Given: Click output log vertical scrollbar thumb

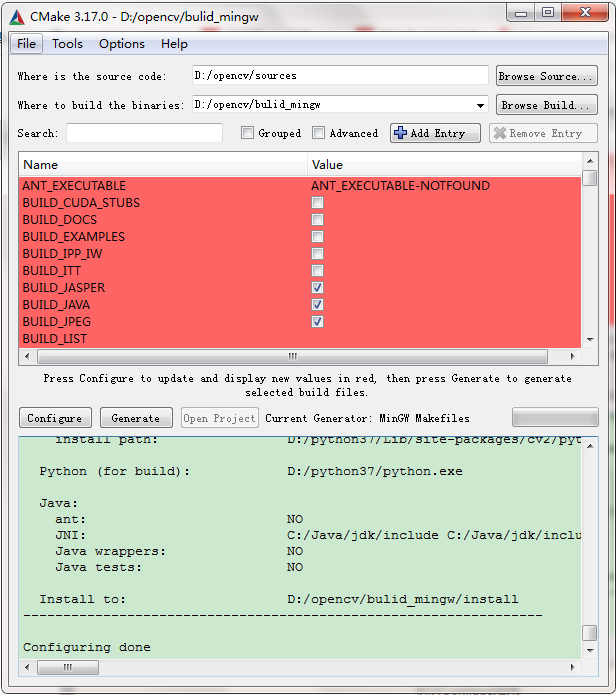Looking at the screenshot, I should (590, 633).
